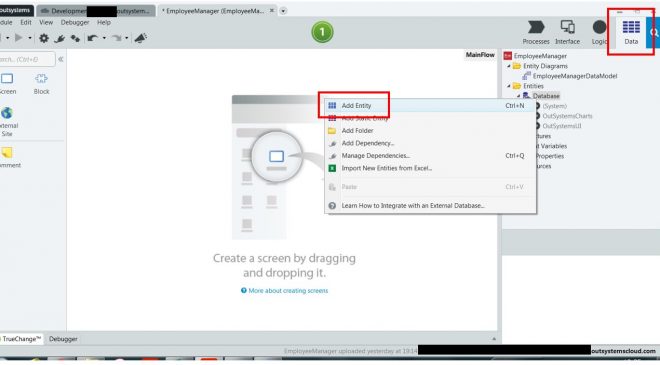Open module settings gear icon in toolbar
This screenshot has width=660, height=365.
click(43, 38)
